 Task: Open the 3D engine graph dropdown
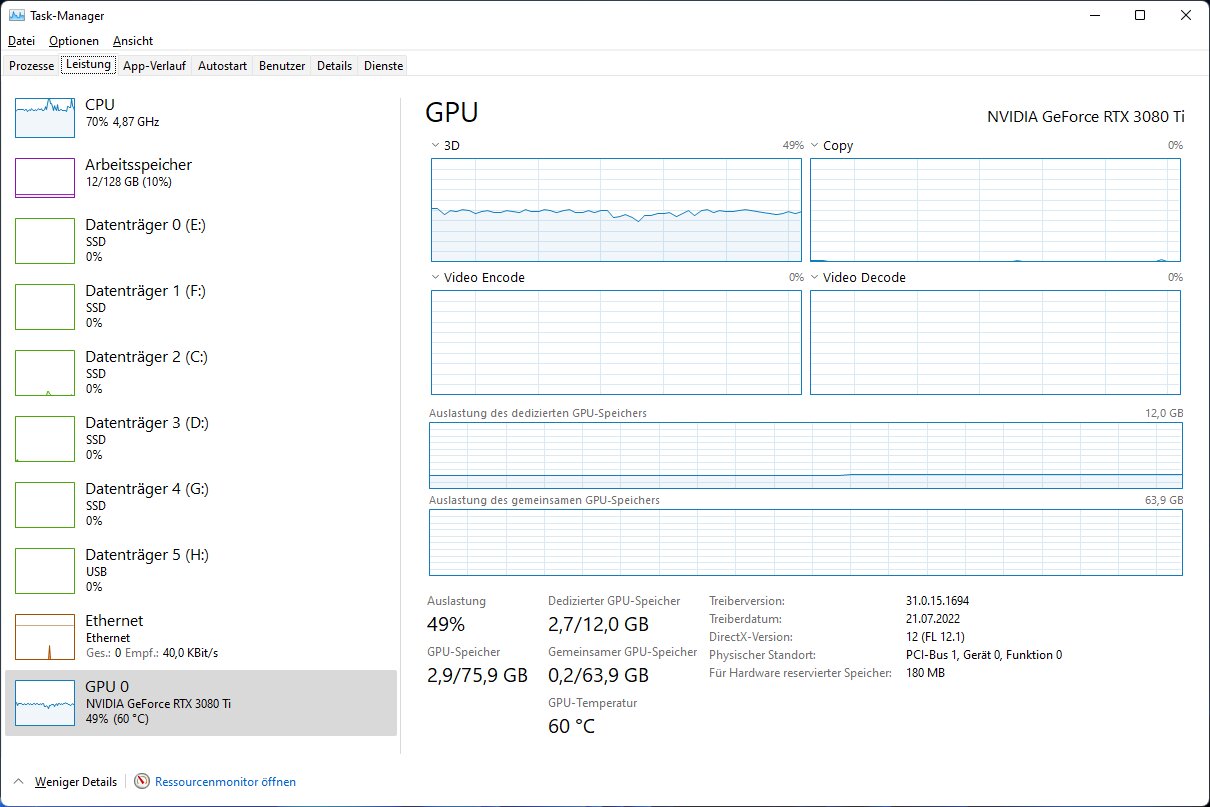coord(435,146)
